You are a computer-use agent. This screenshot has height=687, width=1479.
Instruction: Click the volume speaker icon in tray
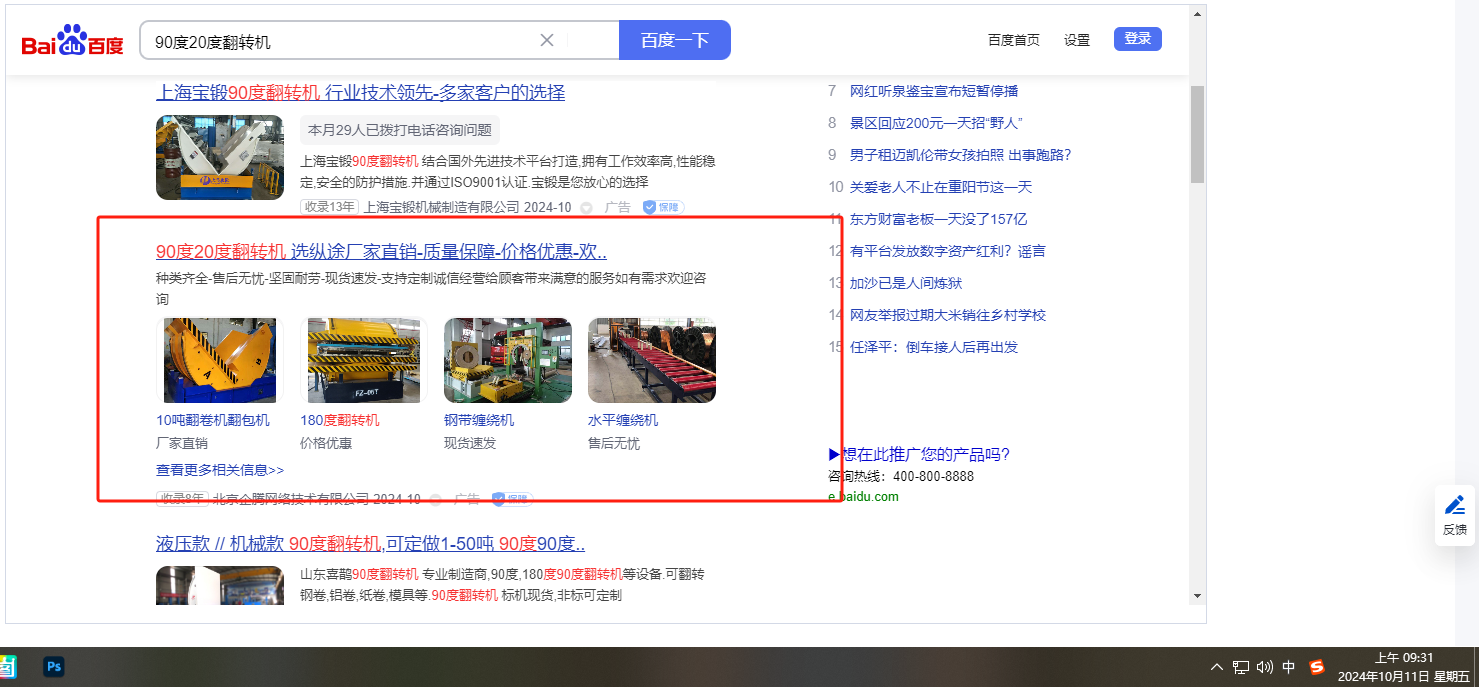point(1265,667)
